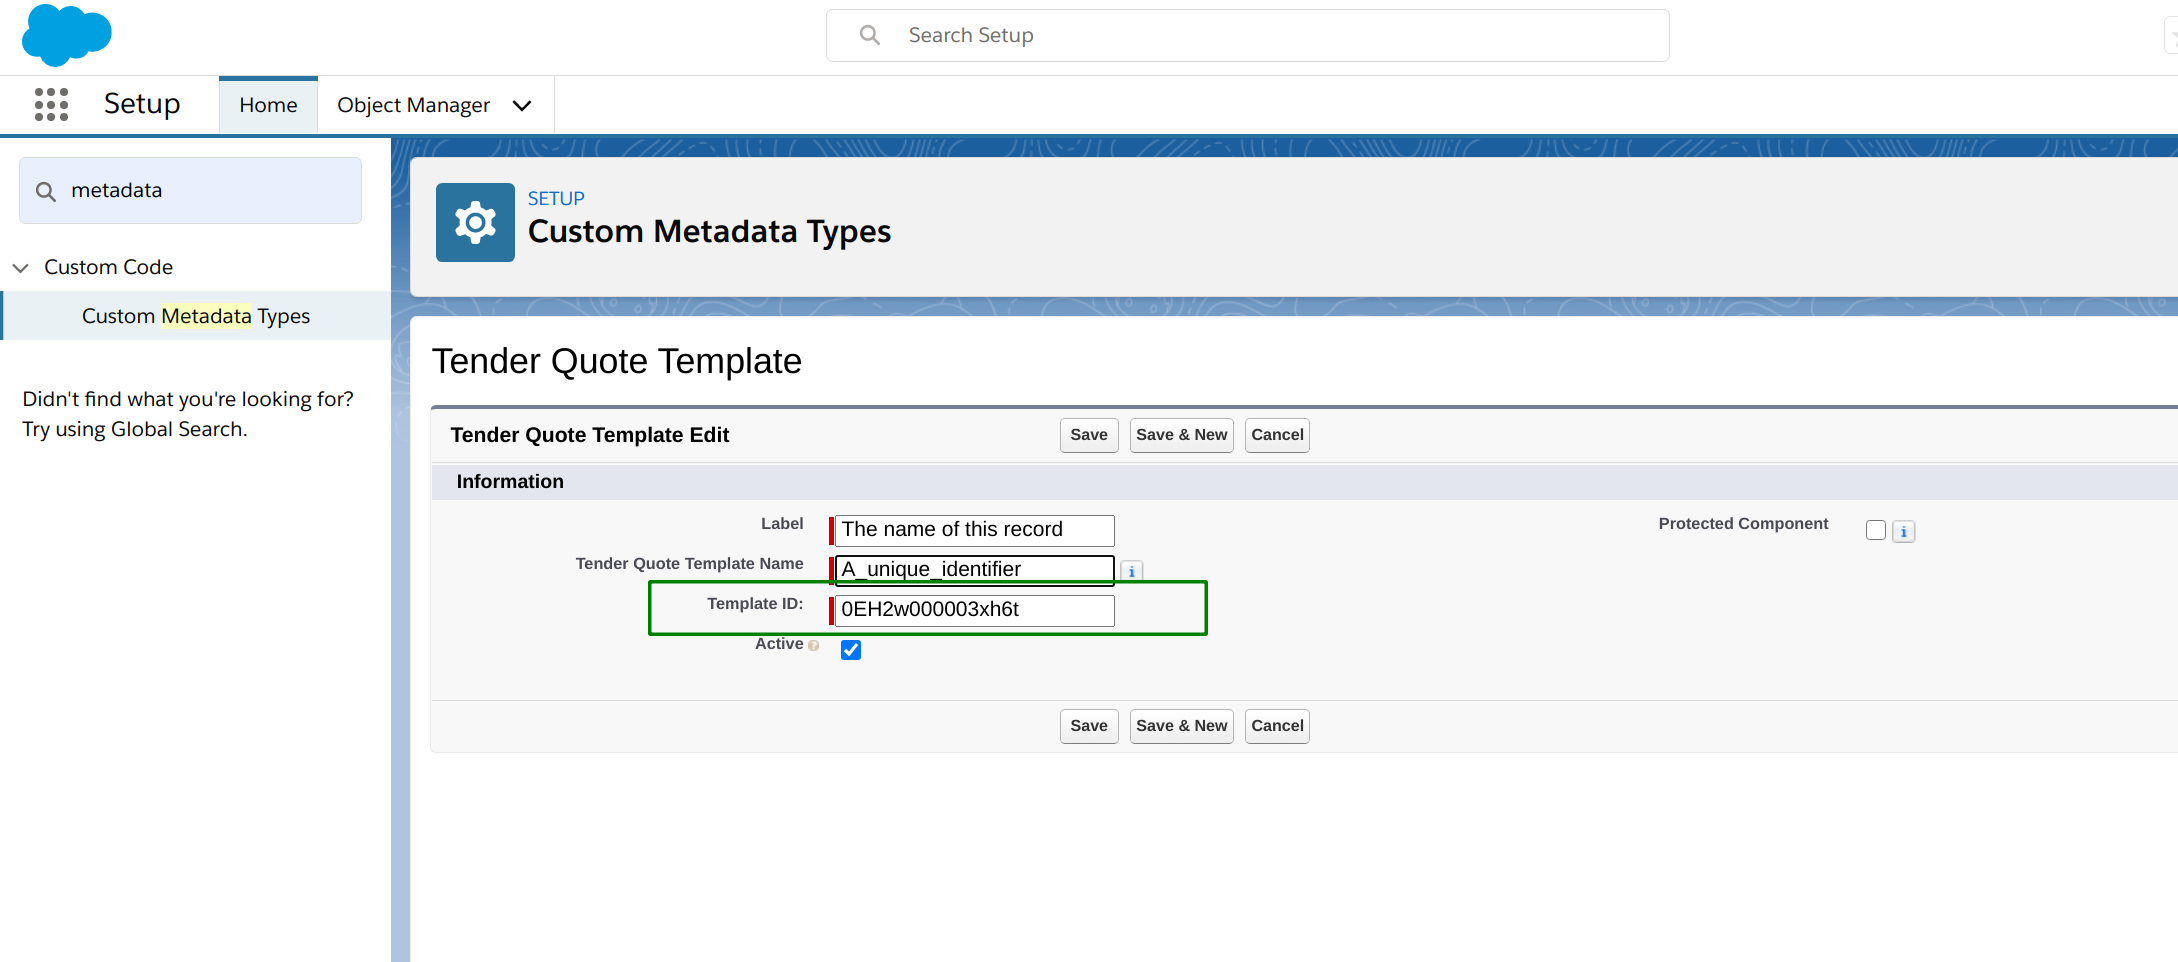Viewport: 2178px width, 962px height.
Task: Click the Salesforce cloud logo
Action: 66,35
